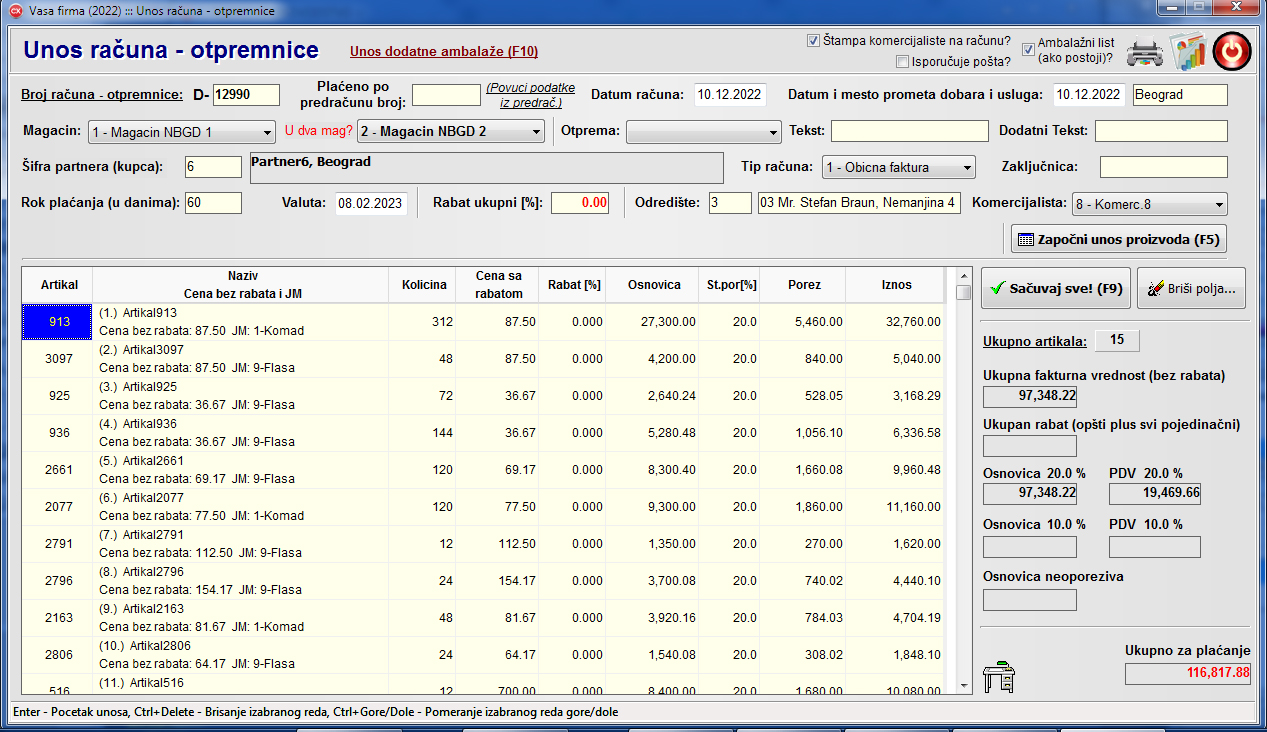The image size is (1267, 732).
Task: Open the bar chart report icon
Action: [1189, 52]
